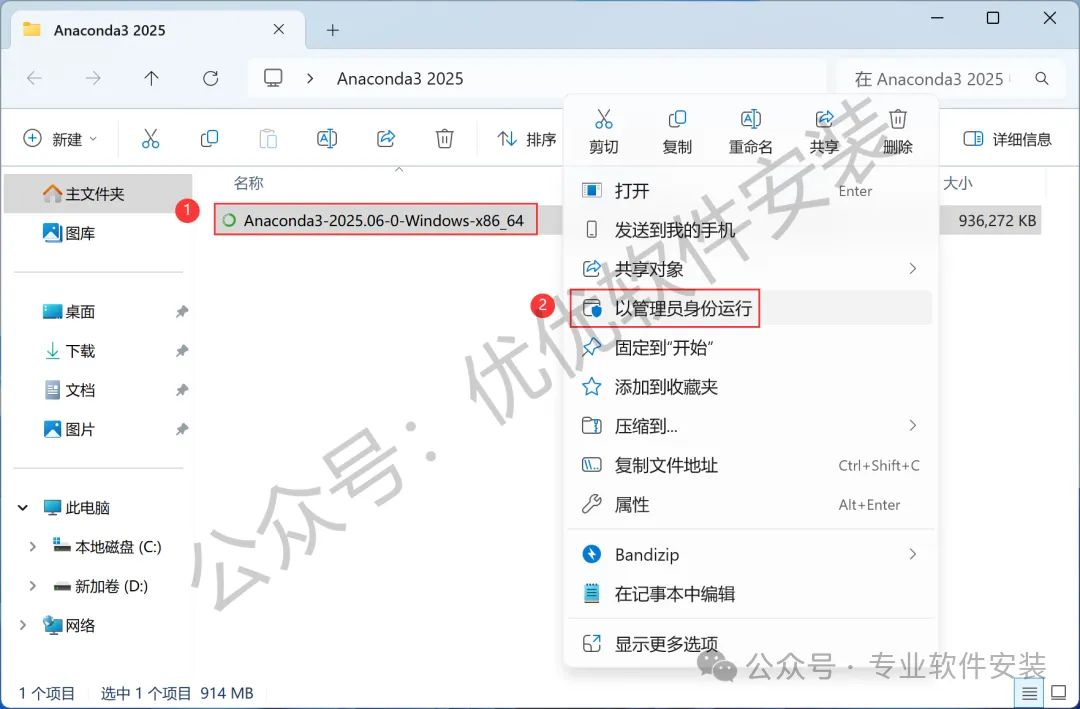Expand the 本地磁盘 (C:) drive node
Screen dimensions: 1080x709
point(32,547)
